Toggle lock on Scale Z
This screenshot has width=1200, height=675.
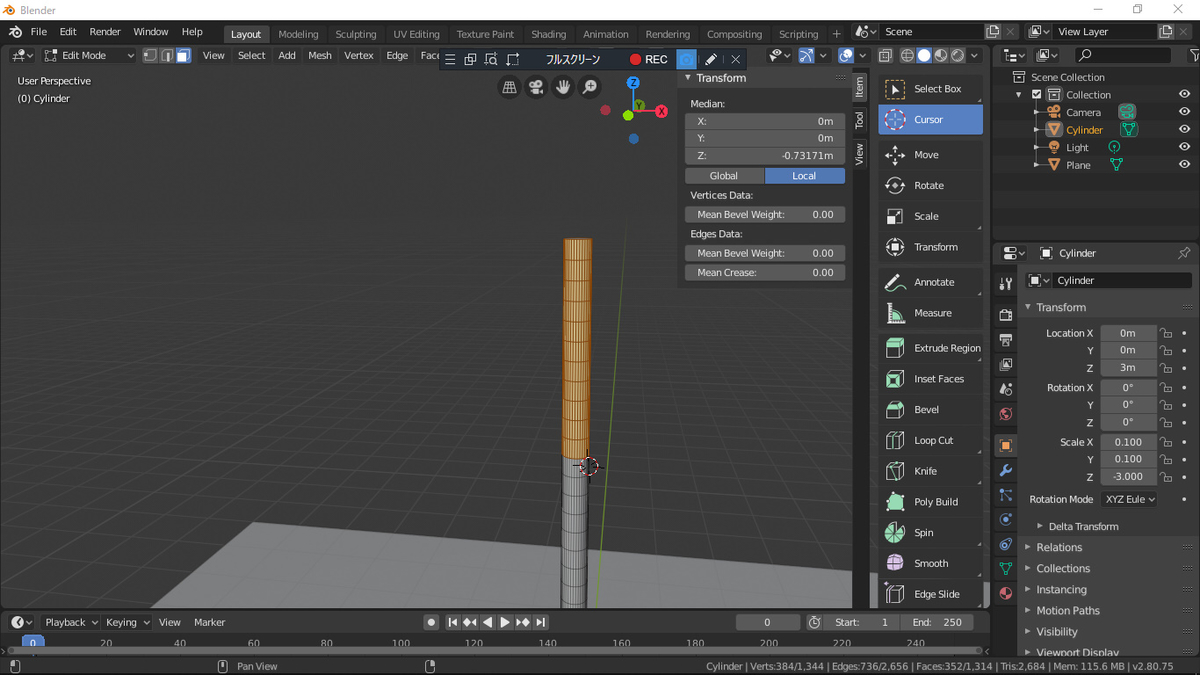1165,477
